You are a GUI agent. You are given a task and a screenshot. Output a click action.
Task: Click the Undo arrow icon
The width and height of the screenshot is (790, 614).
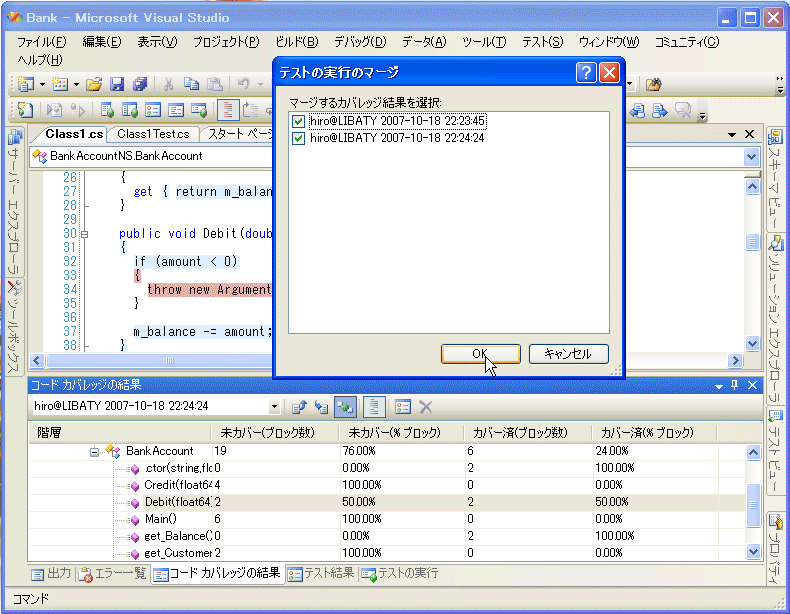[244, 84]
